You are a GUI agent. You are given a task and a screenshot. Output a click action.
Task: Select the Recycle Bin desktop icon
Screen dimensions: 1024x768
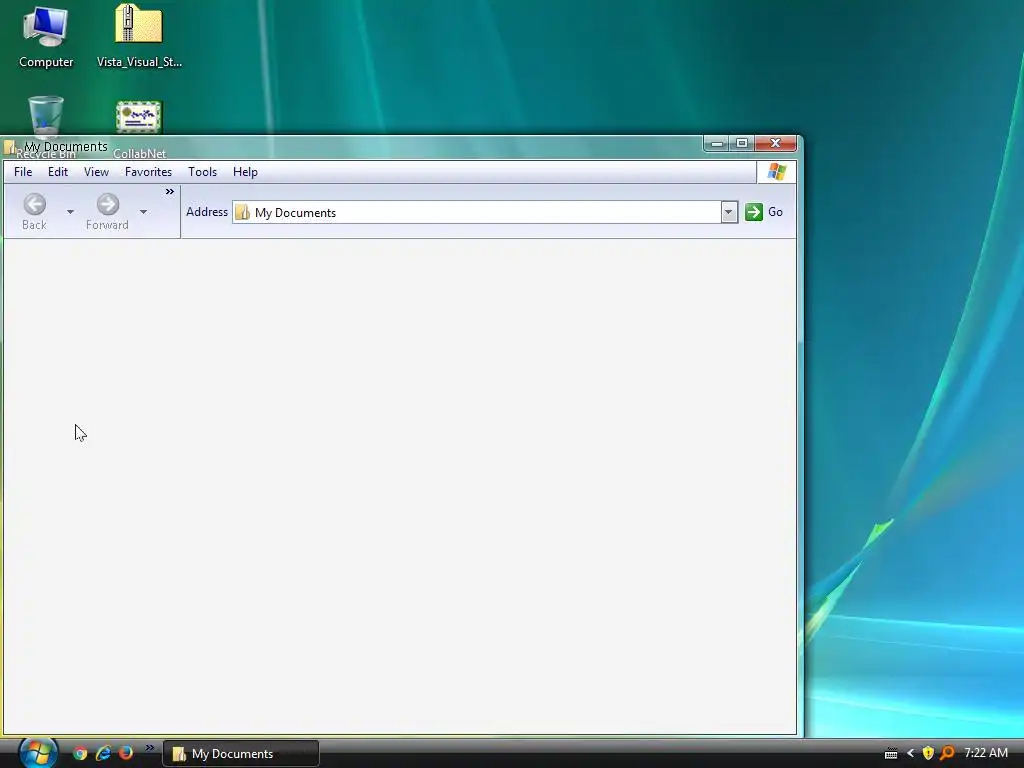(x=46, y=118)
